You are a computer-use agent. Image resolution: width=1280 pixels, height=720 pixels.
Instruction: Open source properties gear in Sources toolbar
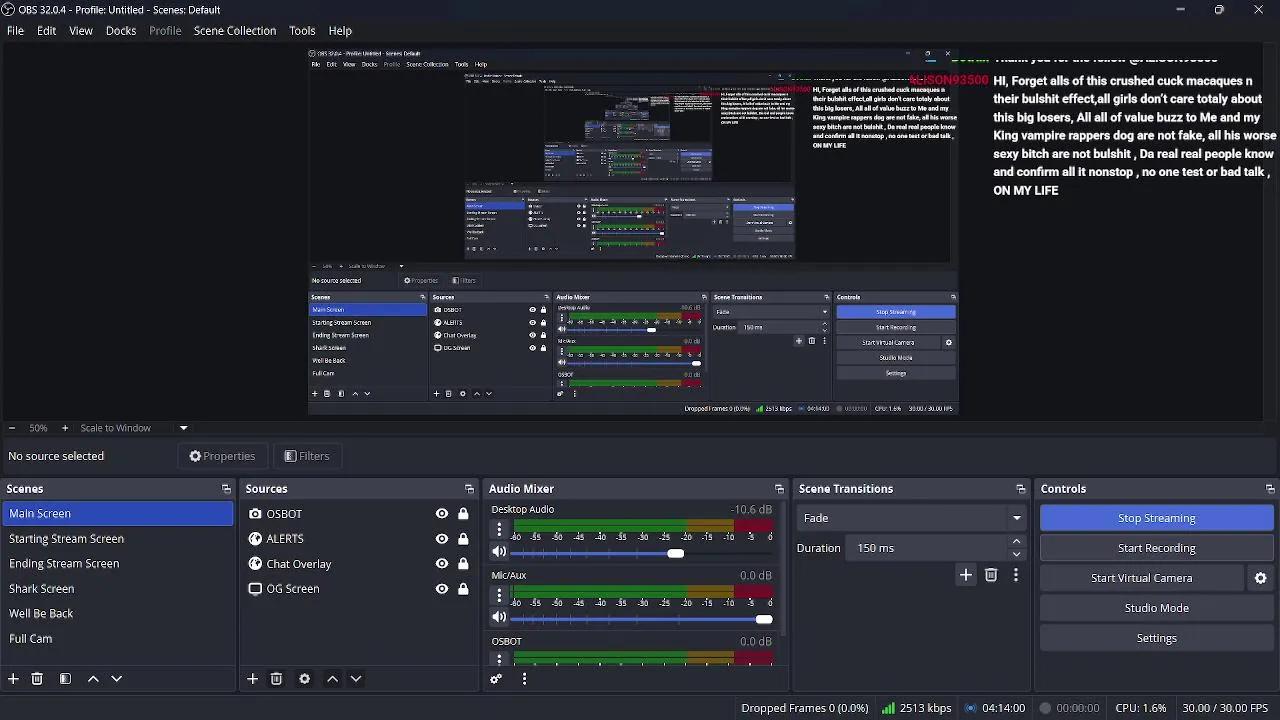click(x=304, y=679)
